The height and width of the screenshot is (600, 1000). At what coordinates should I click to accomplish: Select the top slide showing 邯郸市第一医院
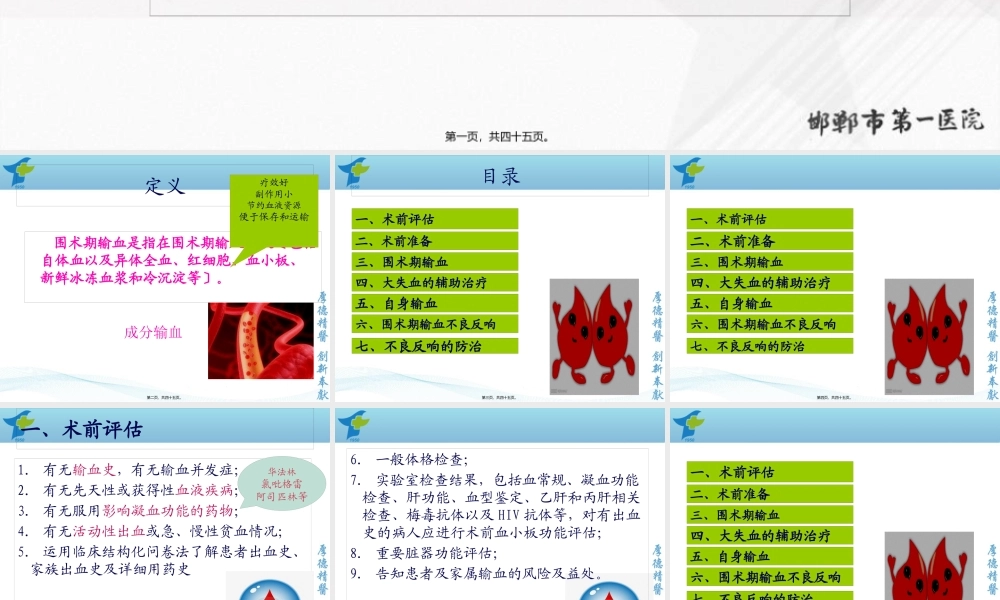tap(500, 70)
